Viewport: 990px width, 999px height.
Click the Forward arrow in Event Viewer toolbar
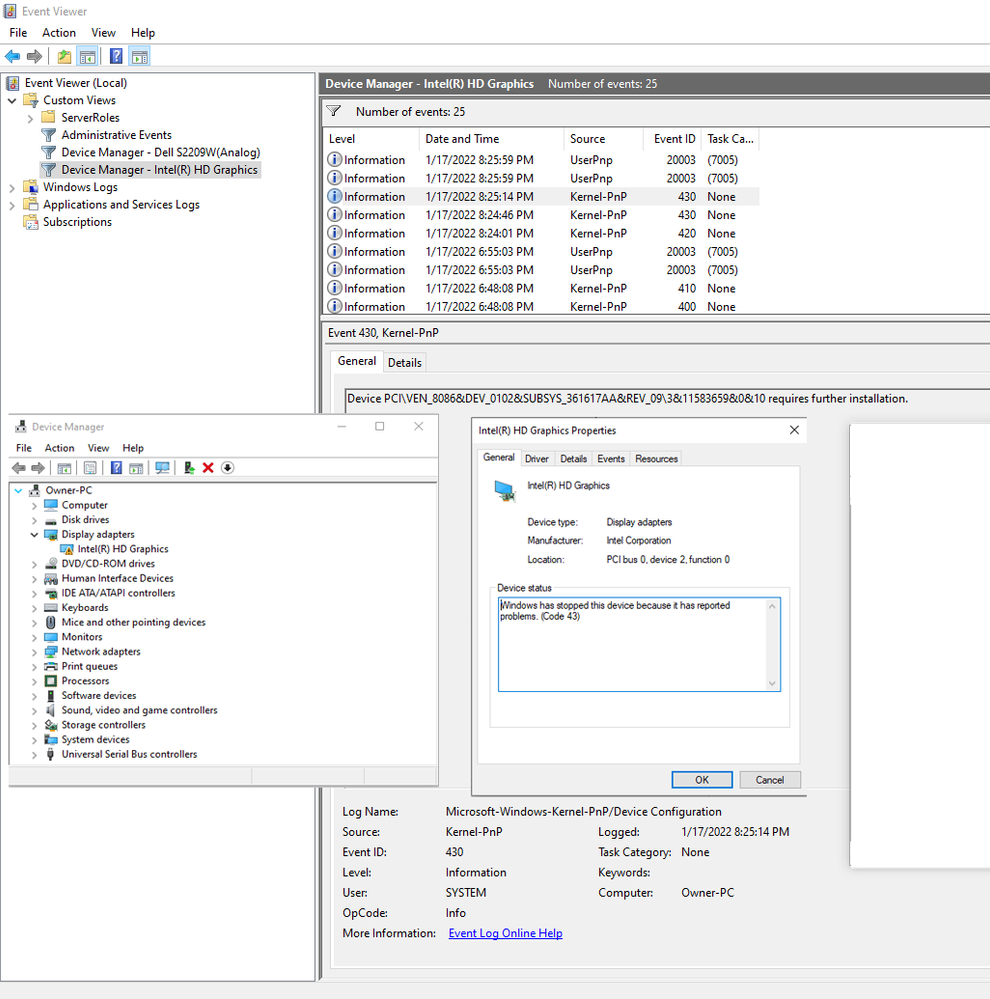coord(34,57)
